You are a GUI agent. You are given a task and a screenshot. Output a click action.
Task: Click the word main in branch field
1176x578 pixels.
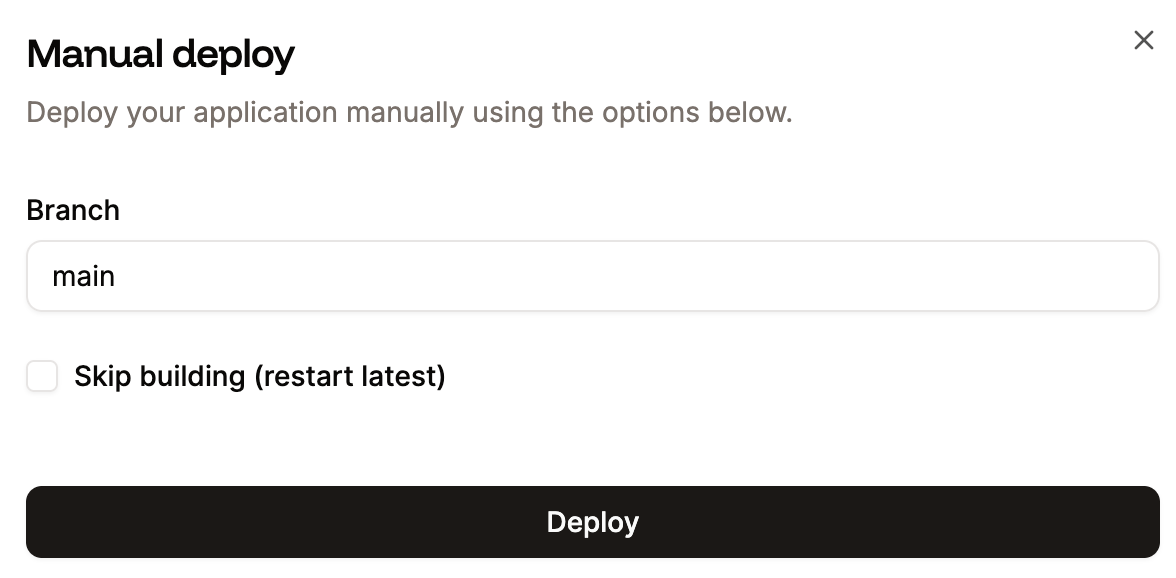tap(84, 276)
